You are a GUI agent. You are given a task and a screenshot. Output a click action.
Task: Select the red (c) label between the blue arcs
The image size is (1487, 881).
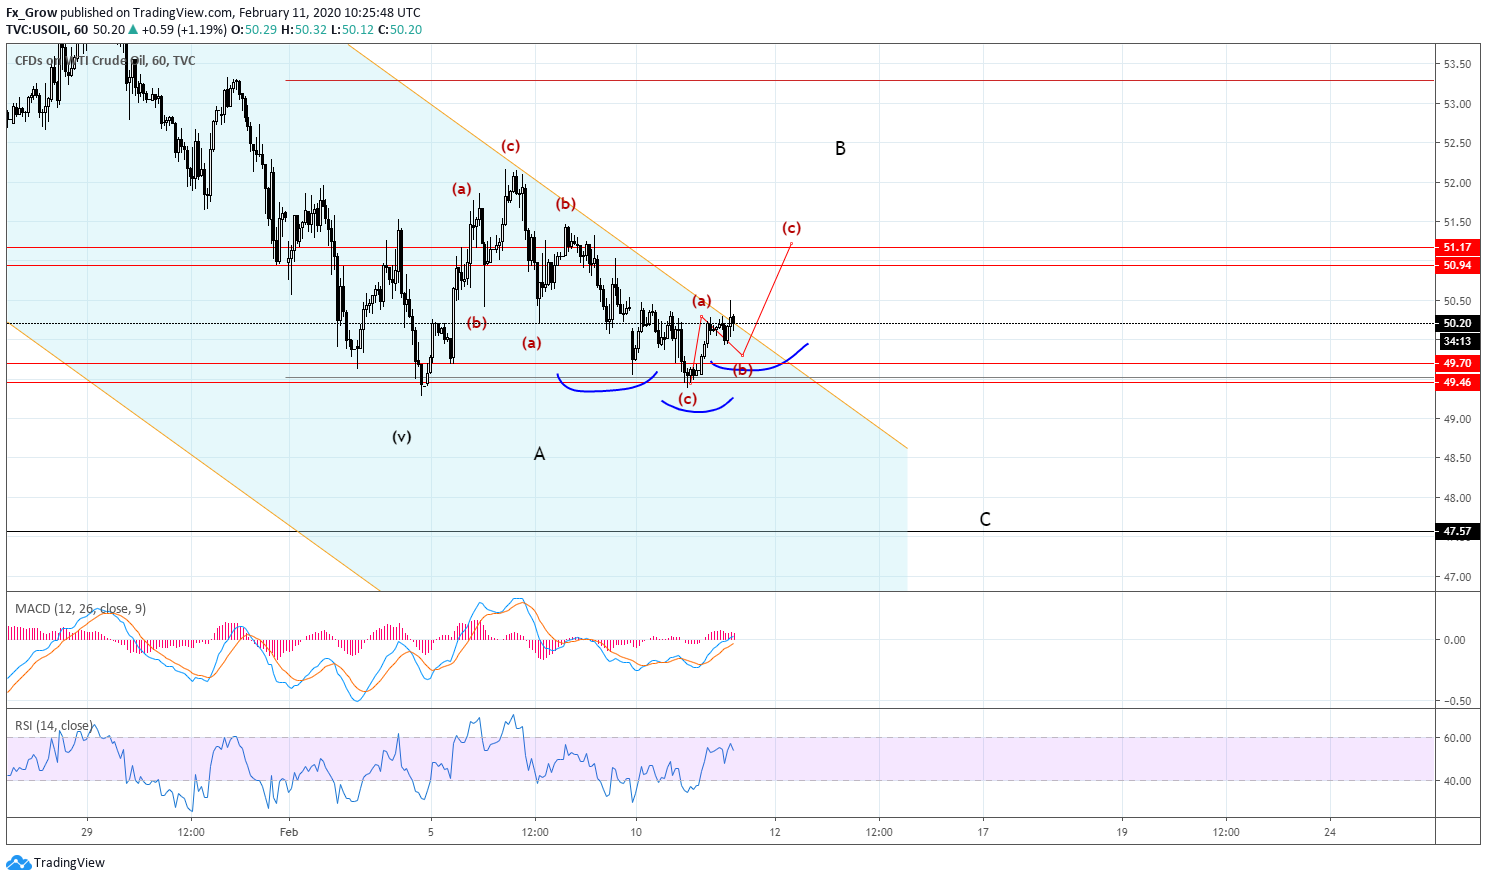(687, 399)
